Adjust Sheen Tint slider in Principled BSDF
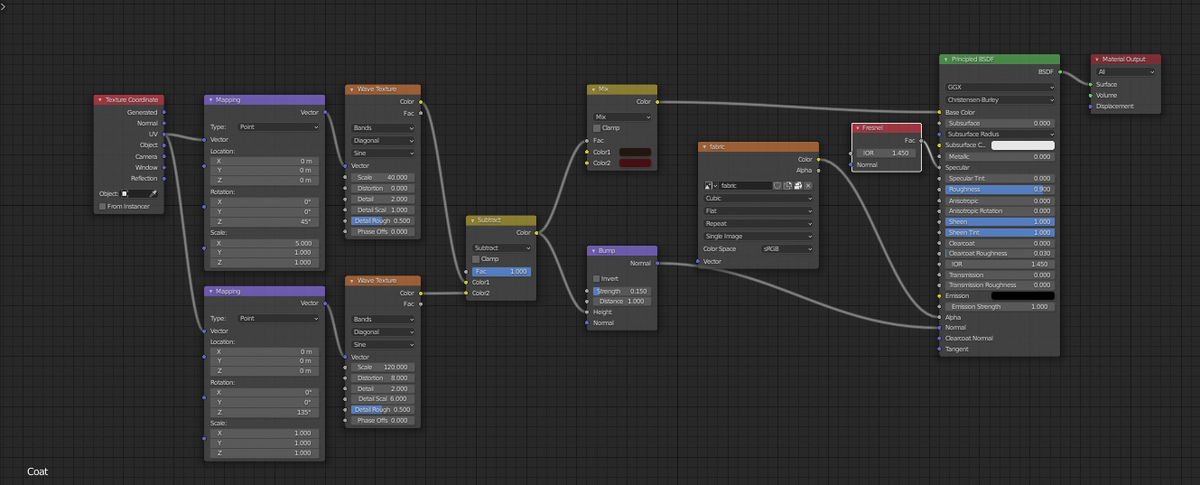 point(1000,232)
